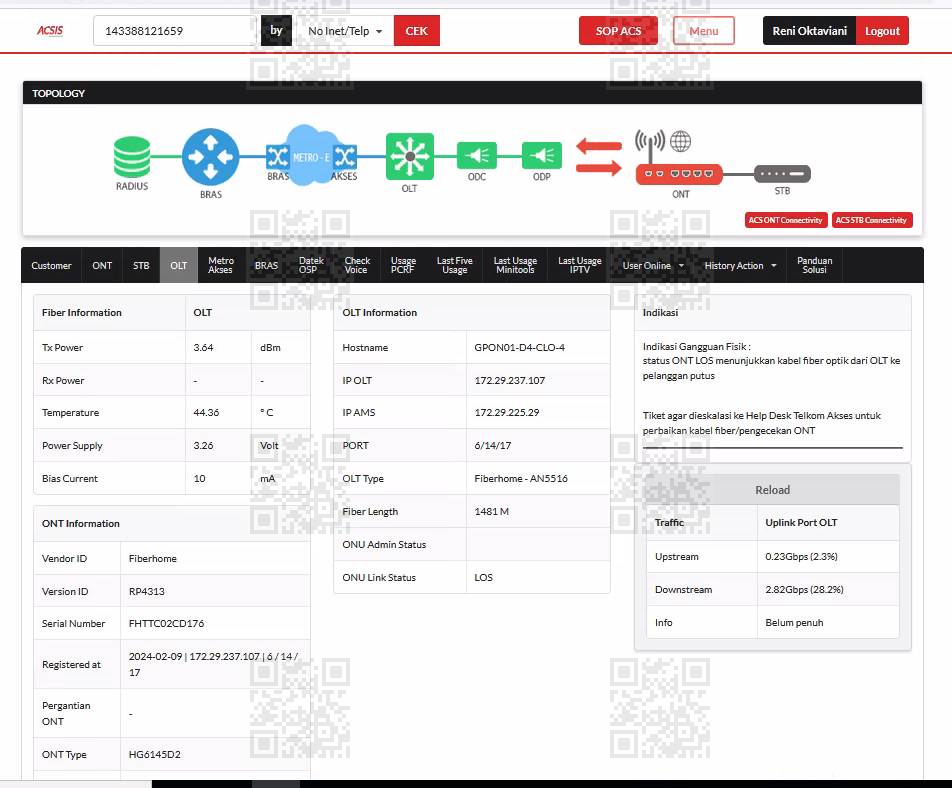Screen dimensions: 952x788
Task: Click the RADIUS database icon in topology
Action: [x=132, y=157]
